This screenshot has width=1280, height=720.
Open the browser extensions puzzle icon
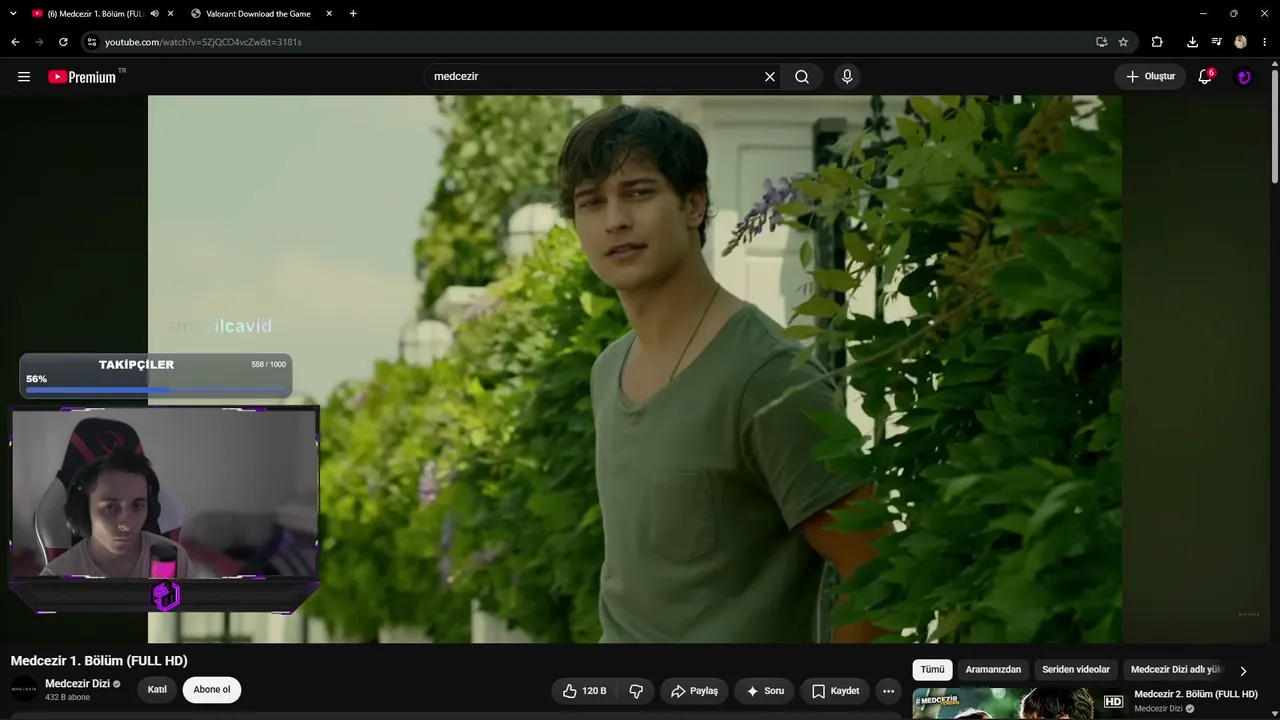(1157, 42)
